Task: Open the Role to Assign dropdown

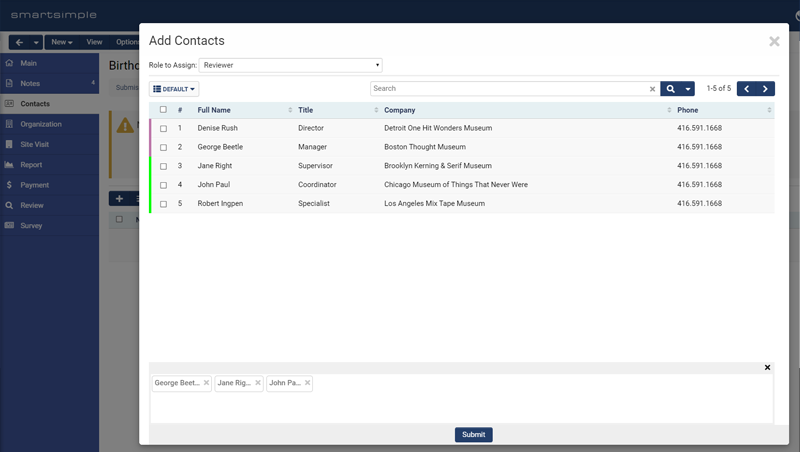Action: 290,65
